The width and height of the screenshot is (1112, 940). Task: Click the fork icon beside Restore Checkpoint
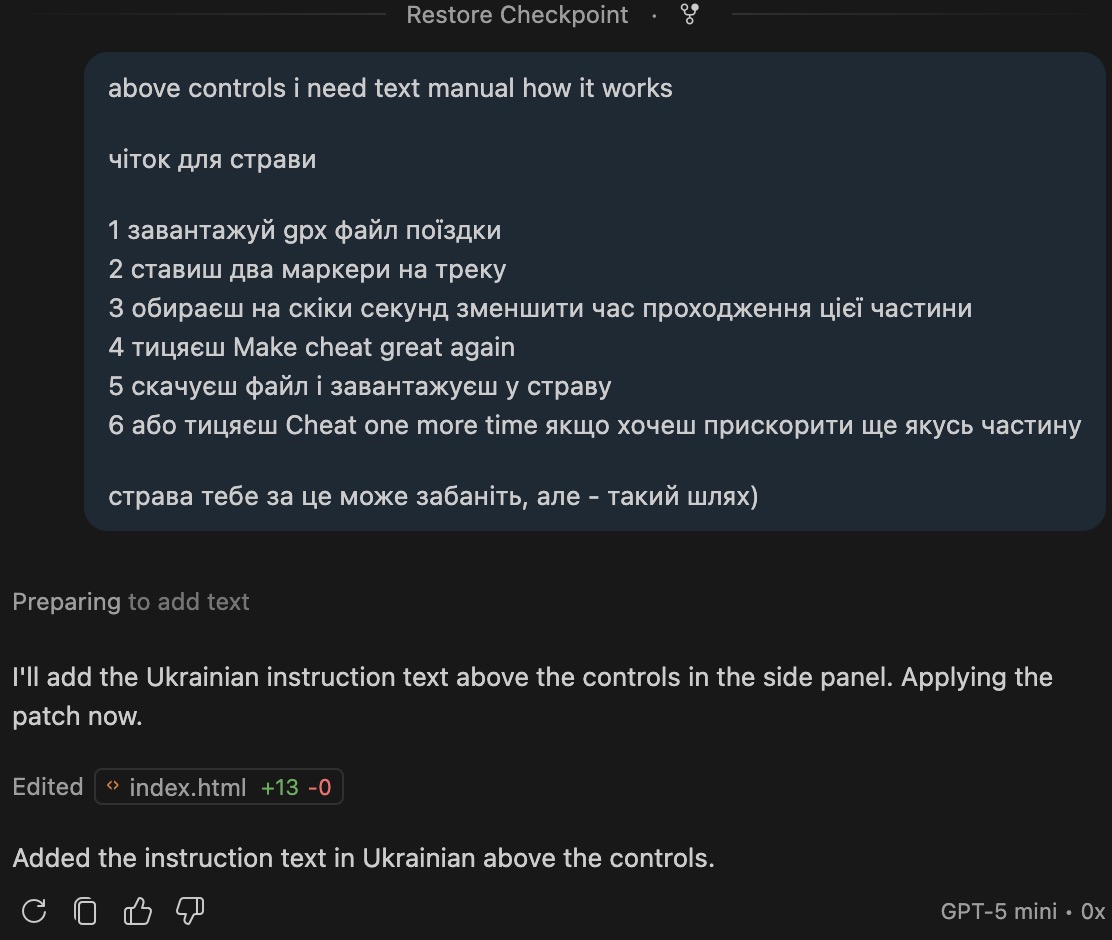click(x=689, y=15)
